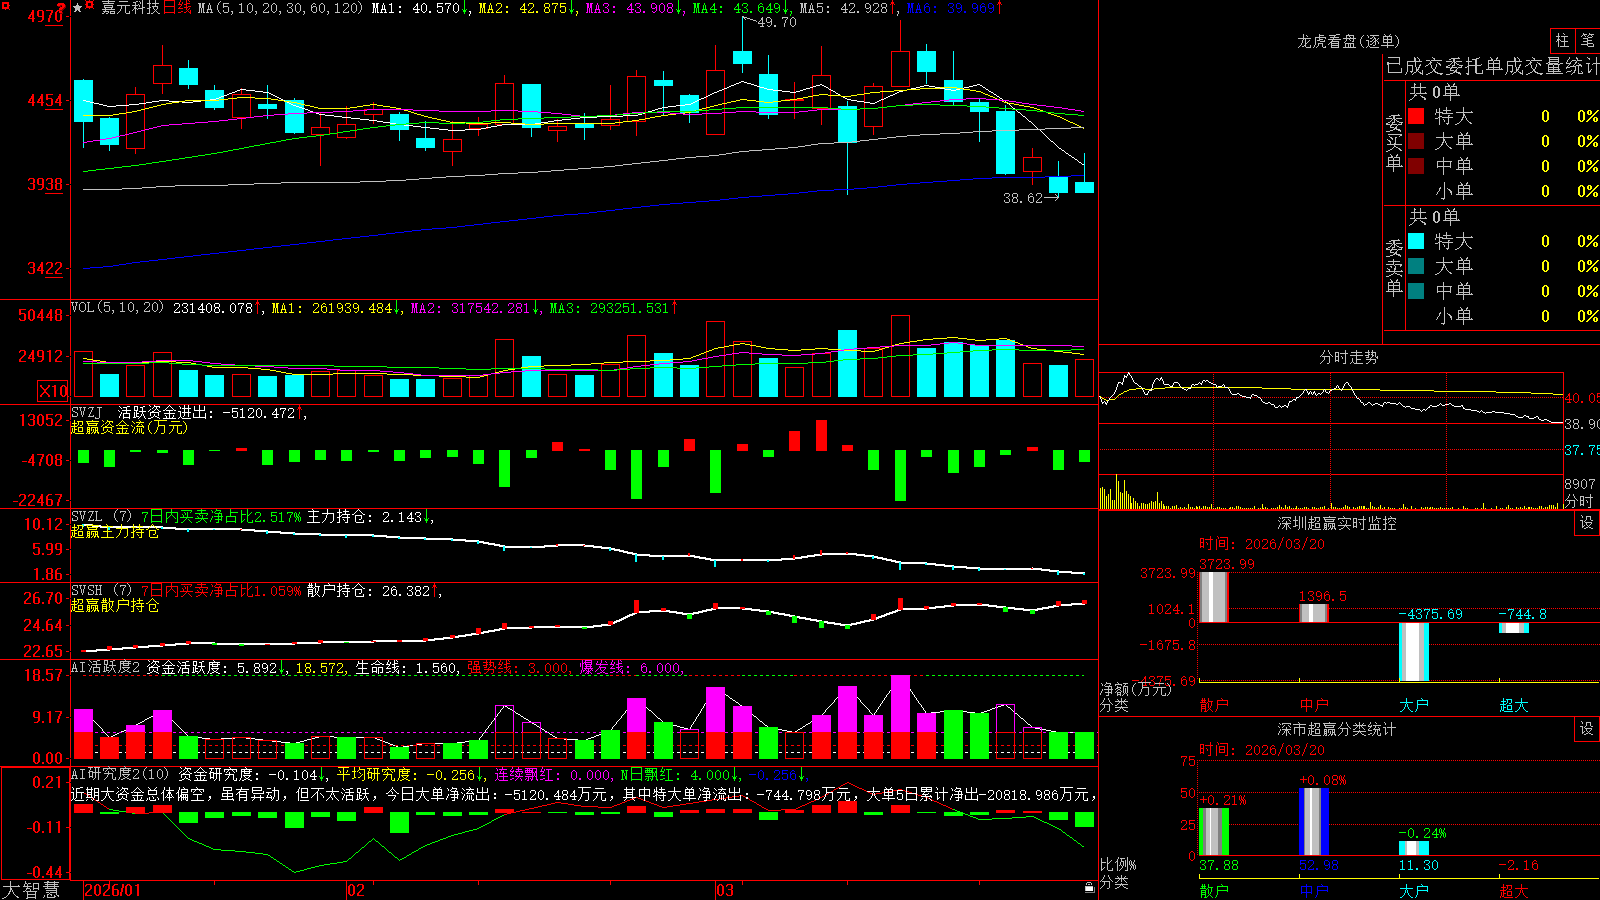Image resolution: width=1600 pixels, height=900 pixels.
Task: Click the 深市超赢分类统计 panel title
Action: tap(1336, 730)
